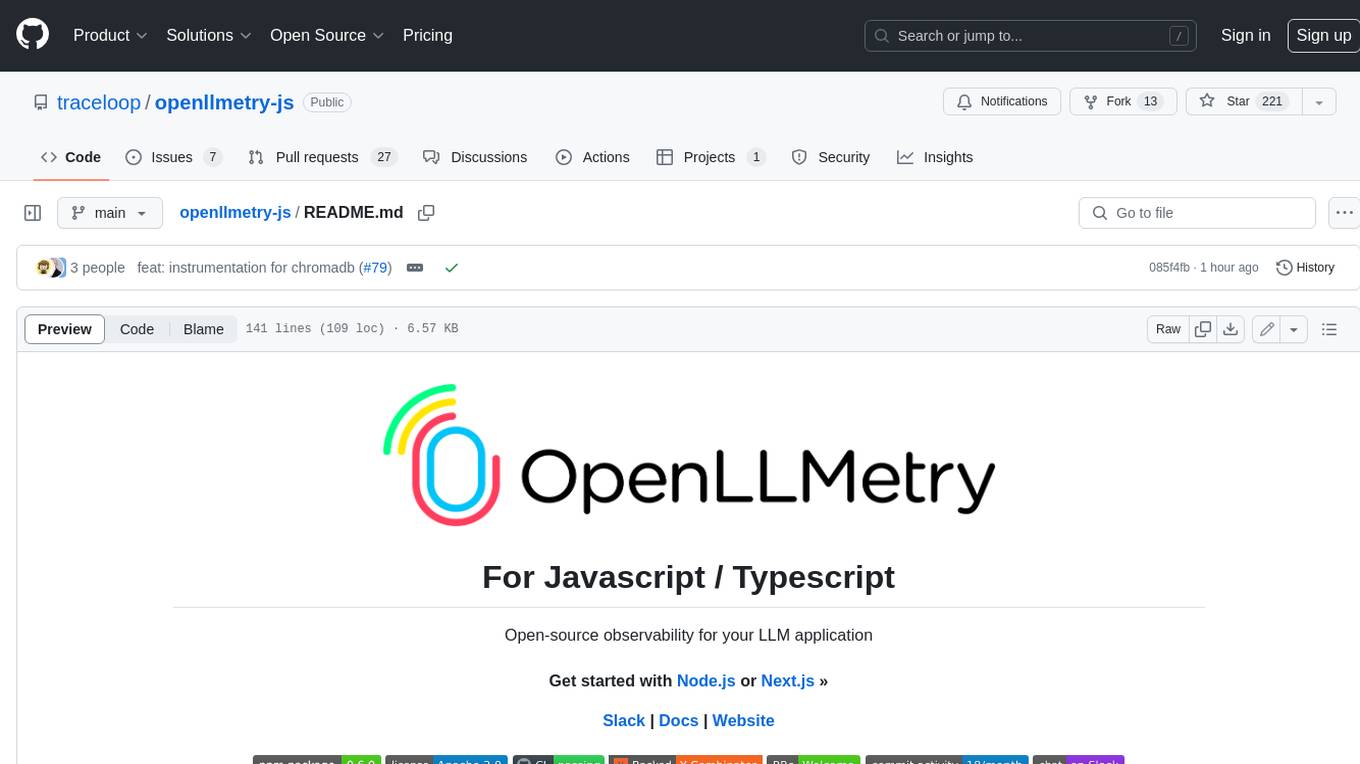Switch to the Issues tab
The image size is (1360, 764).
173,157
